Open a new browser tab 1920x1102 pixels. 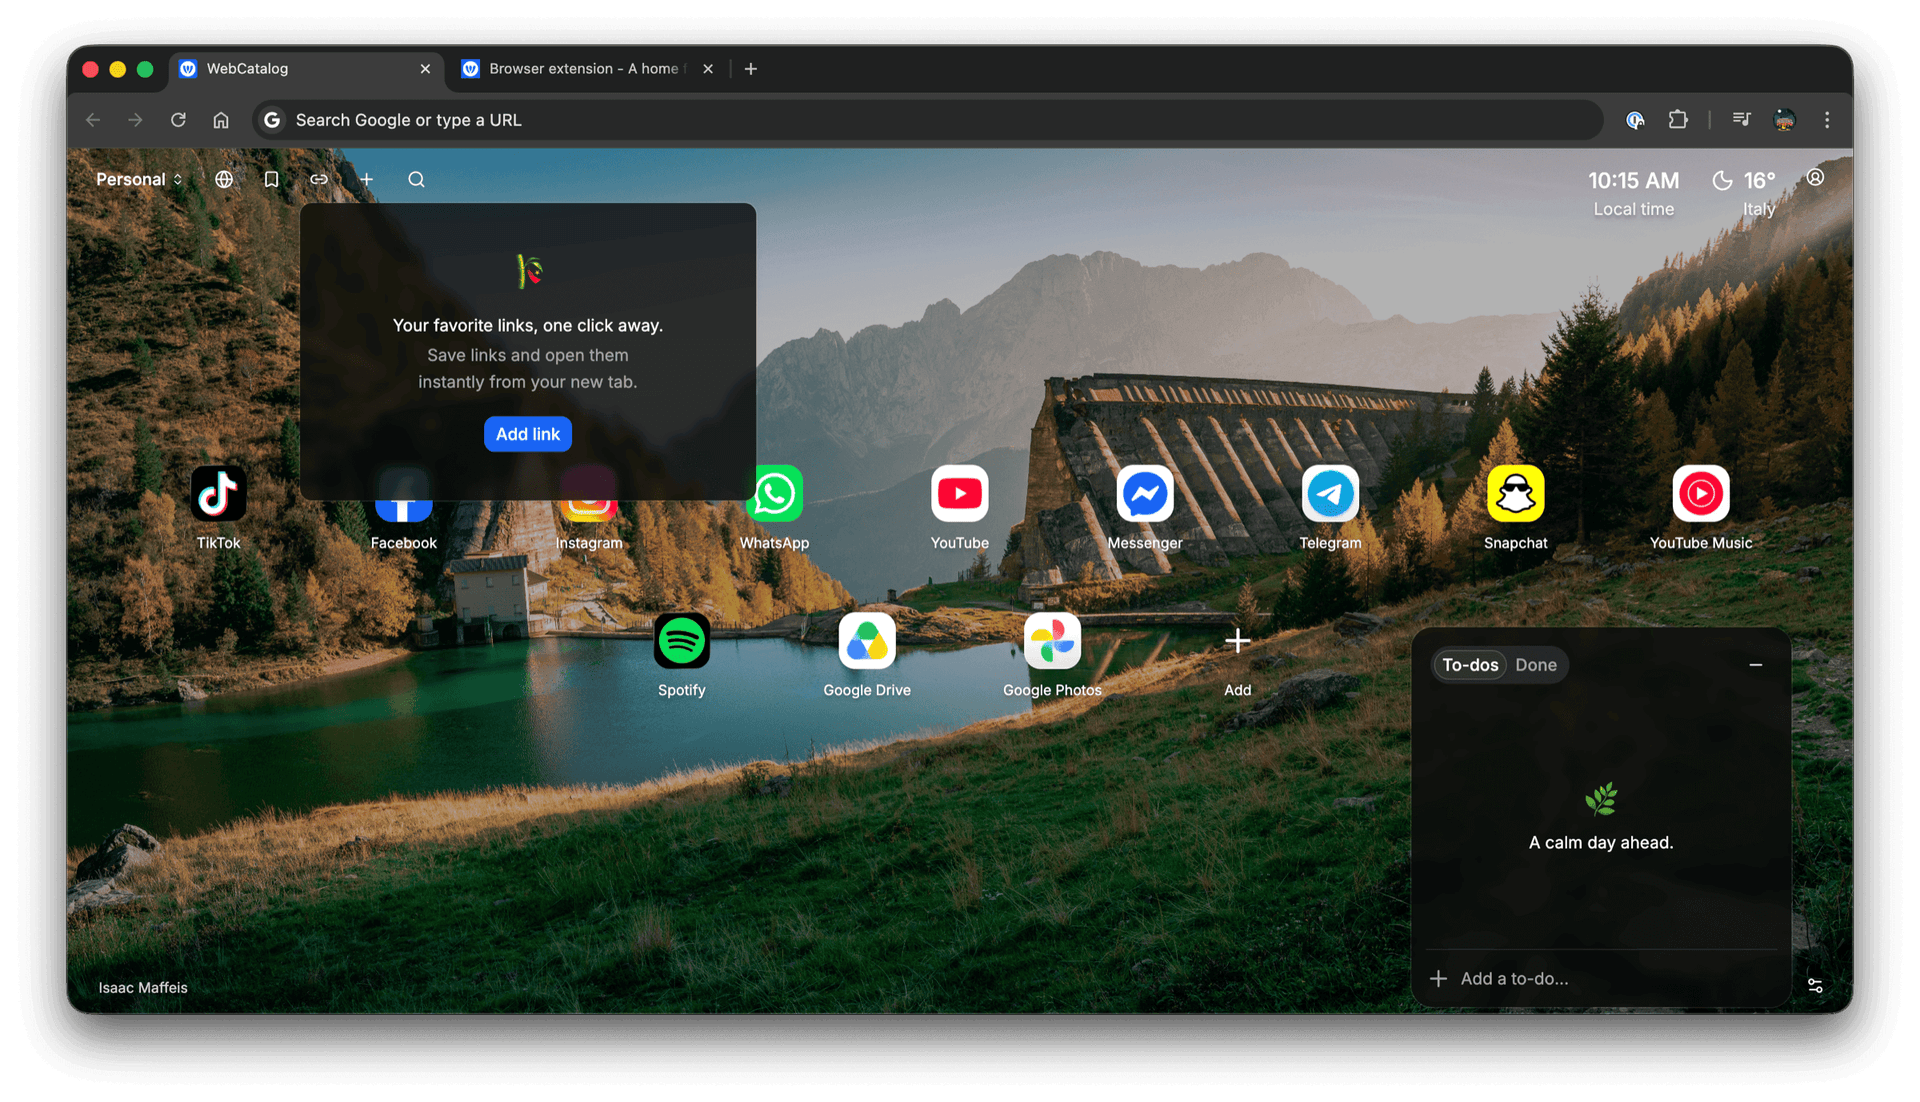[751, 69]
